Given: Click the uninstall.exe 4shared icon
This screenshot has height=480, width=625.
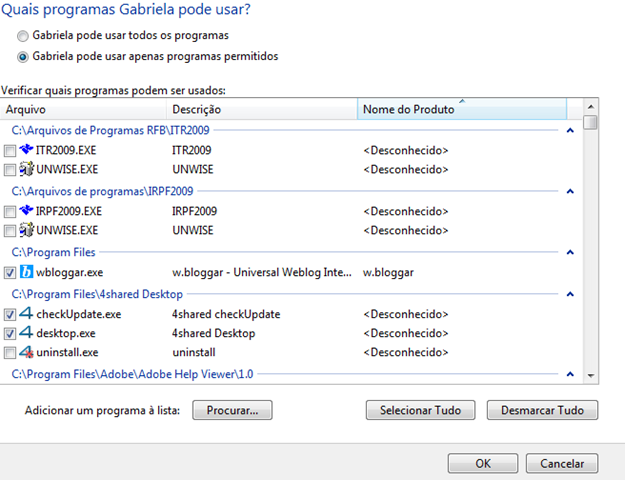Looking at the screenshot, I should point(26,352).
